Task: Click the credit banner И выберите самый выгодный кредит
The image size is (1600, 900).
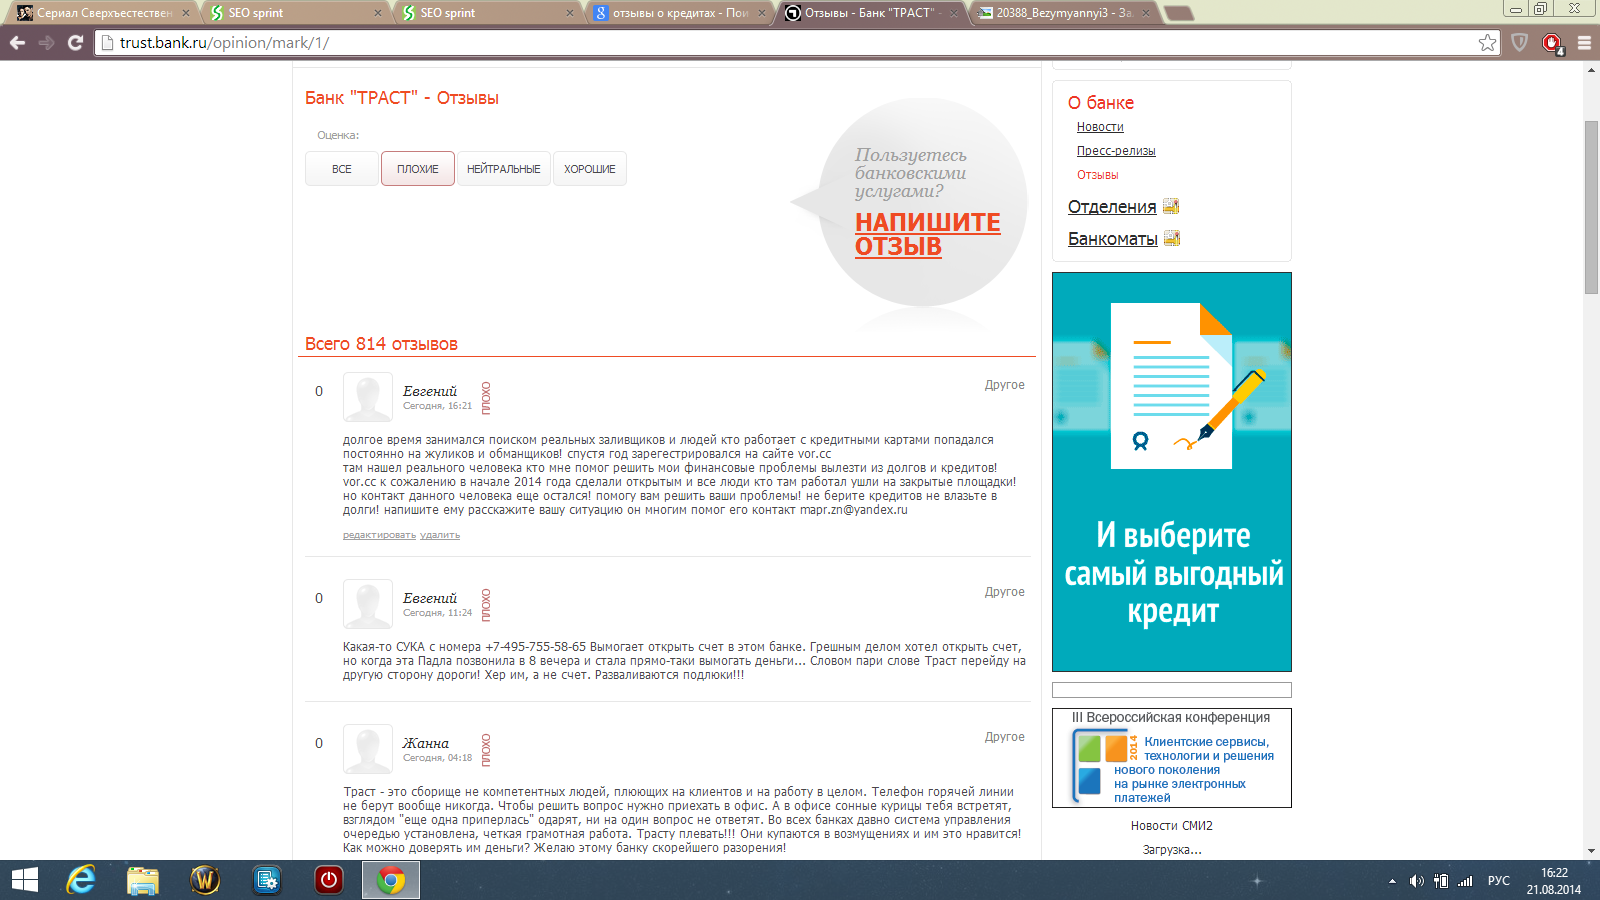Action: coord(1172,472)
